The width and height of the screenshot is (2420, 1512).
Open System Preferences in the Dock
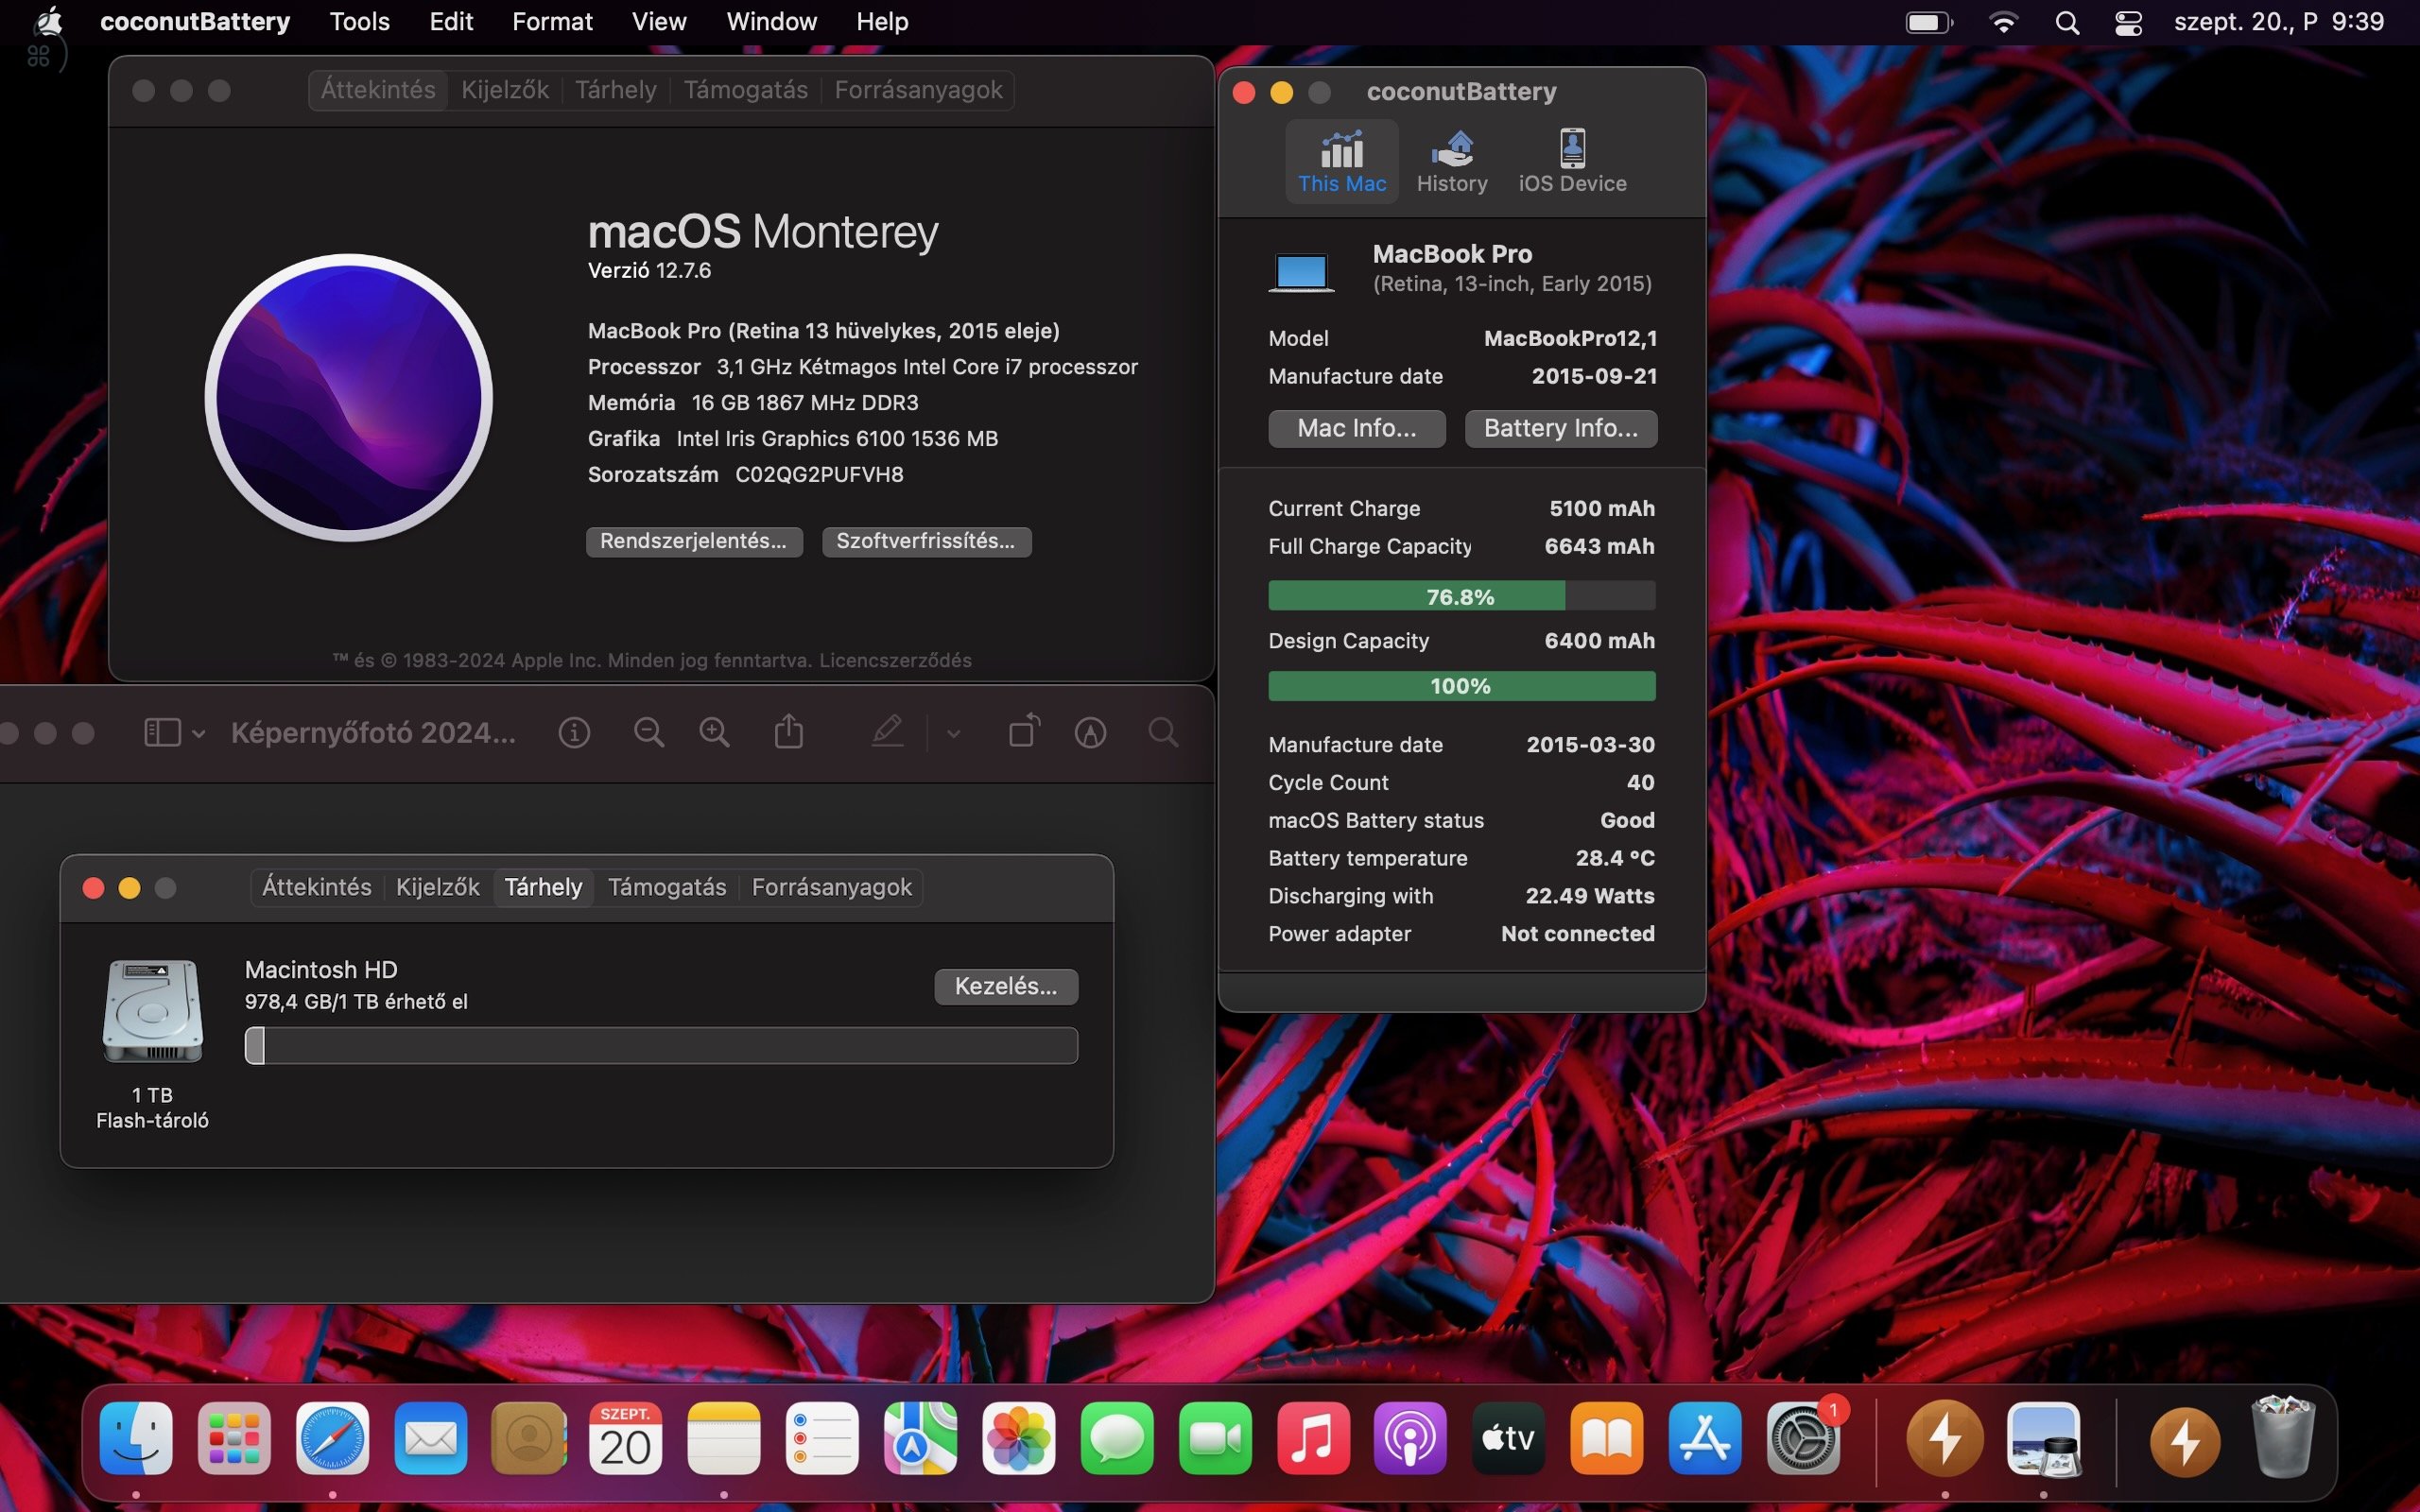point(1803,1439)
